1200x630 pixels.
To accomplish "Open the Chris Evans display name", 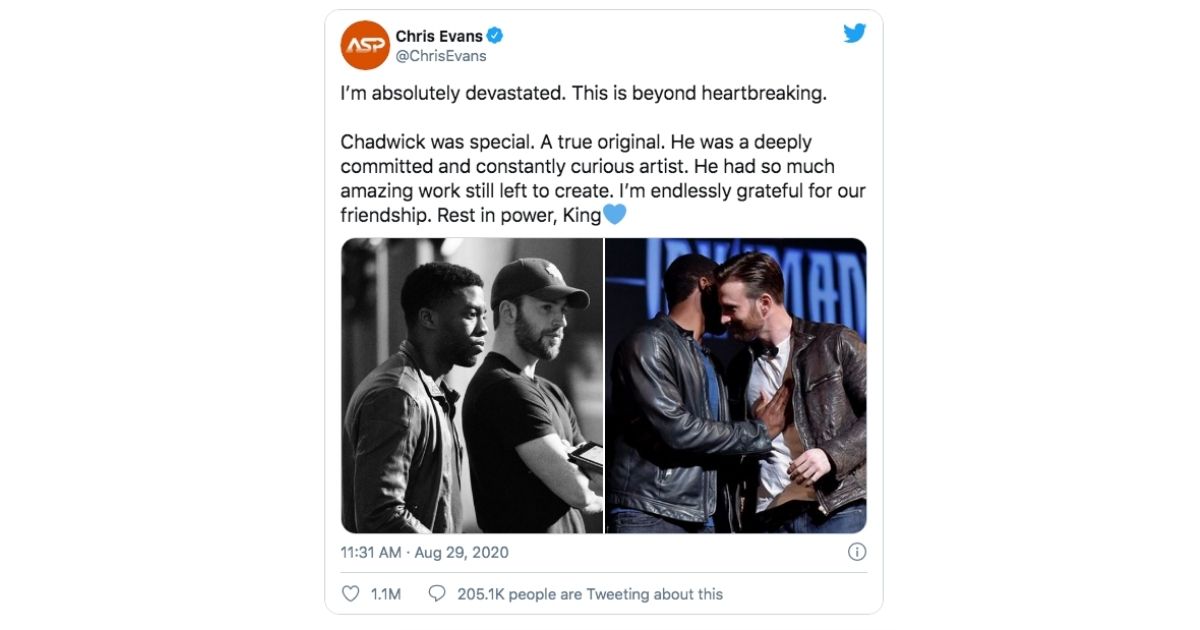I will (x=439, y=37).
